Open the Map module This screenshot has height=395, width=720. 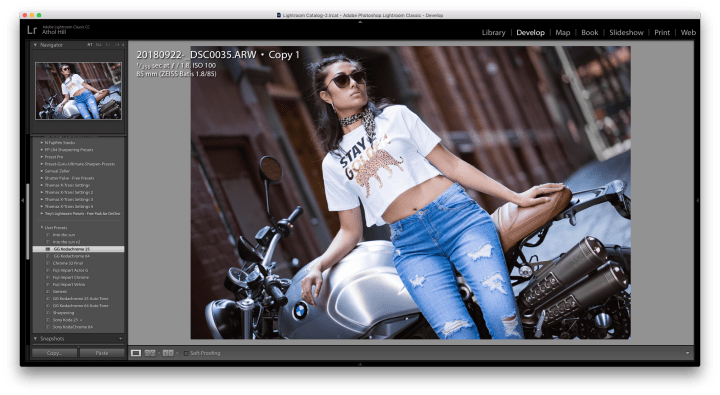[562, 33]
